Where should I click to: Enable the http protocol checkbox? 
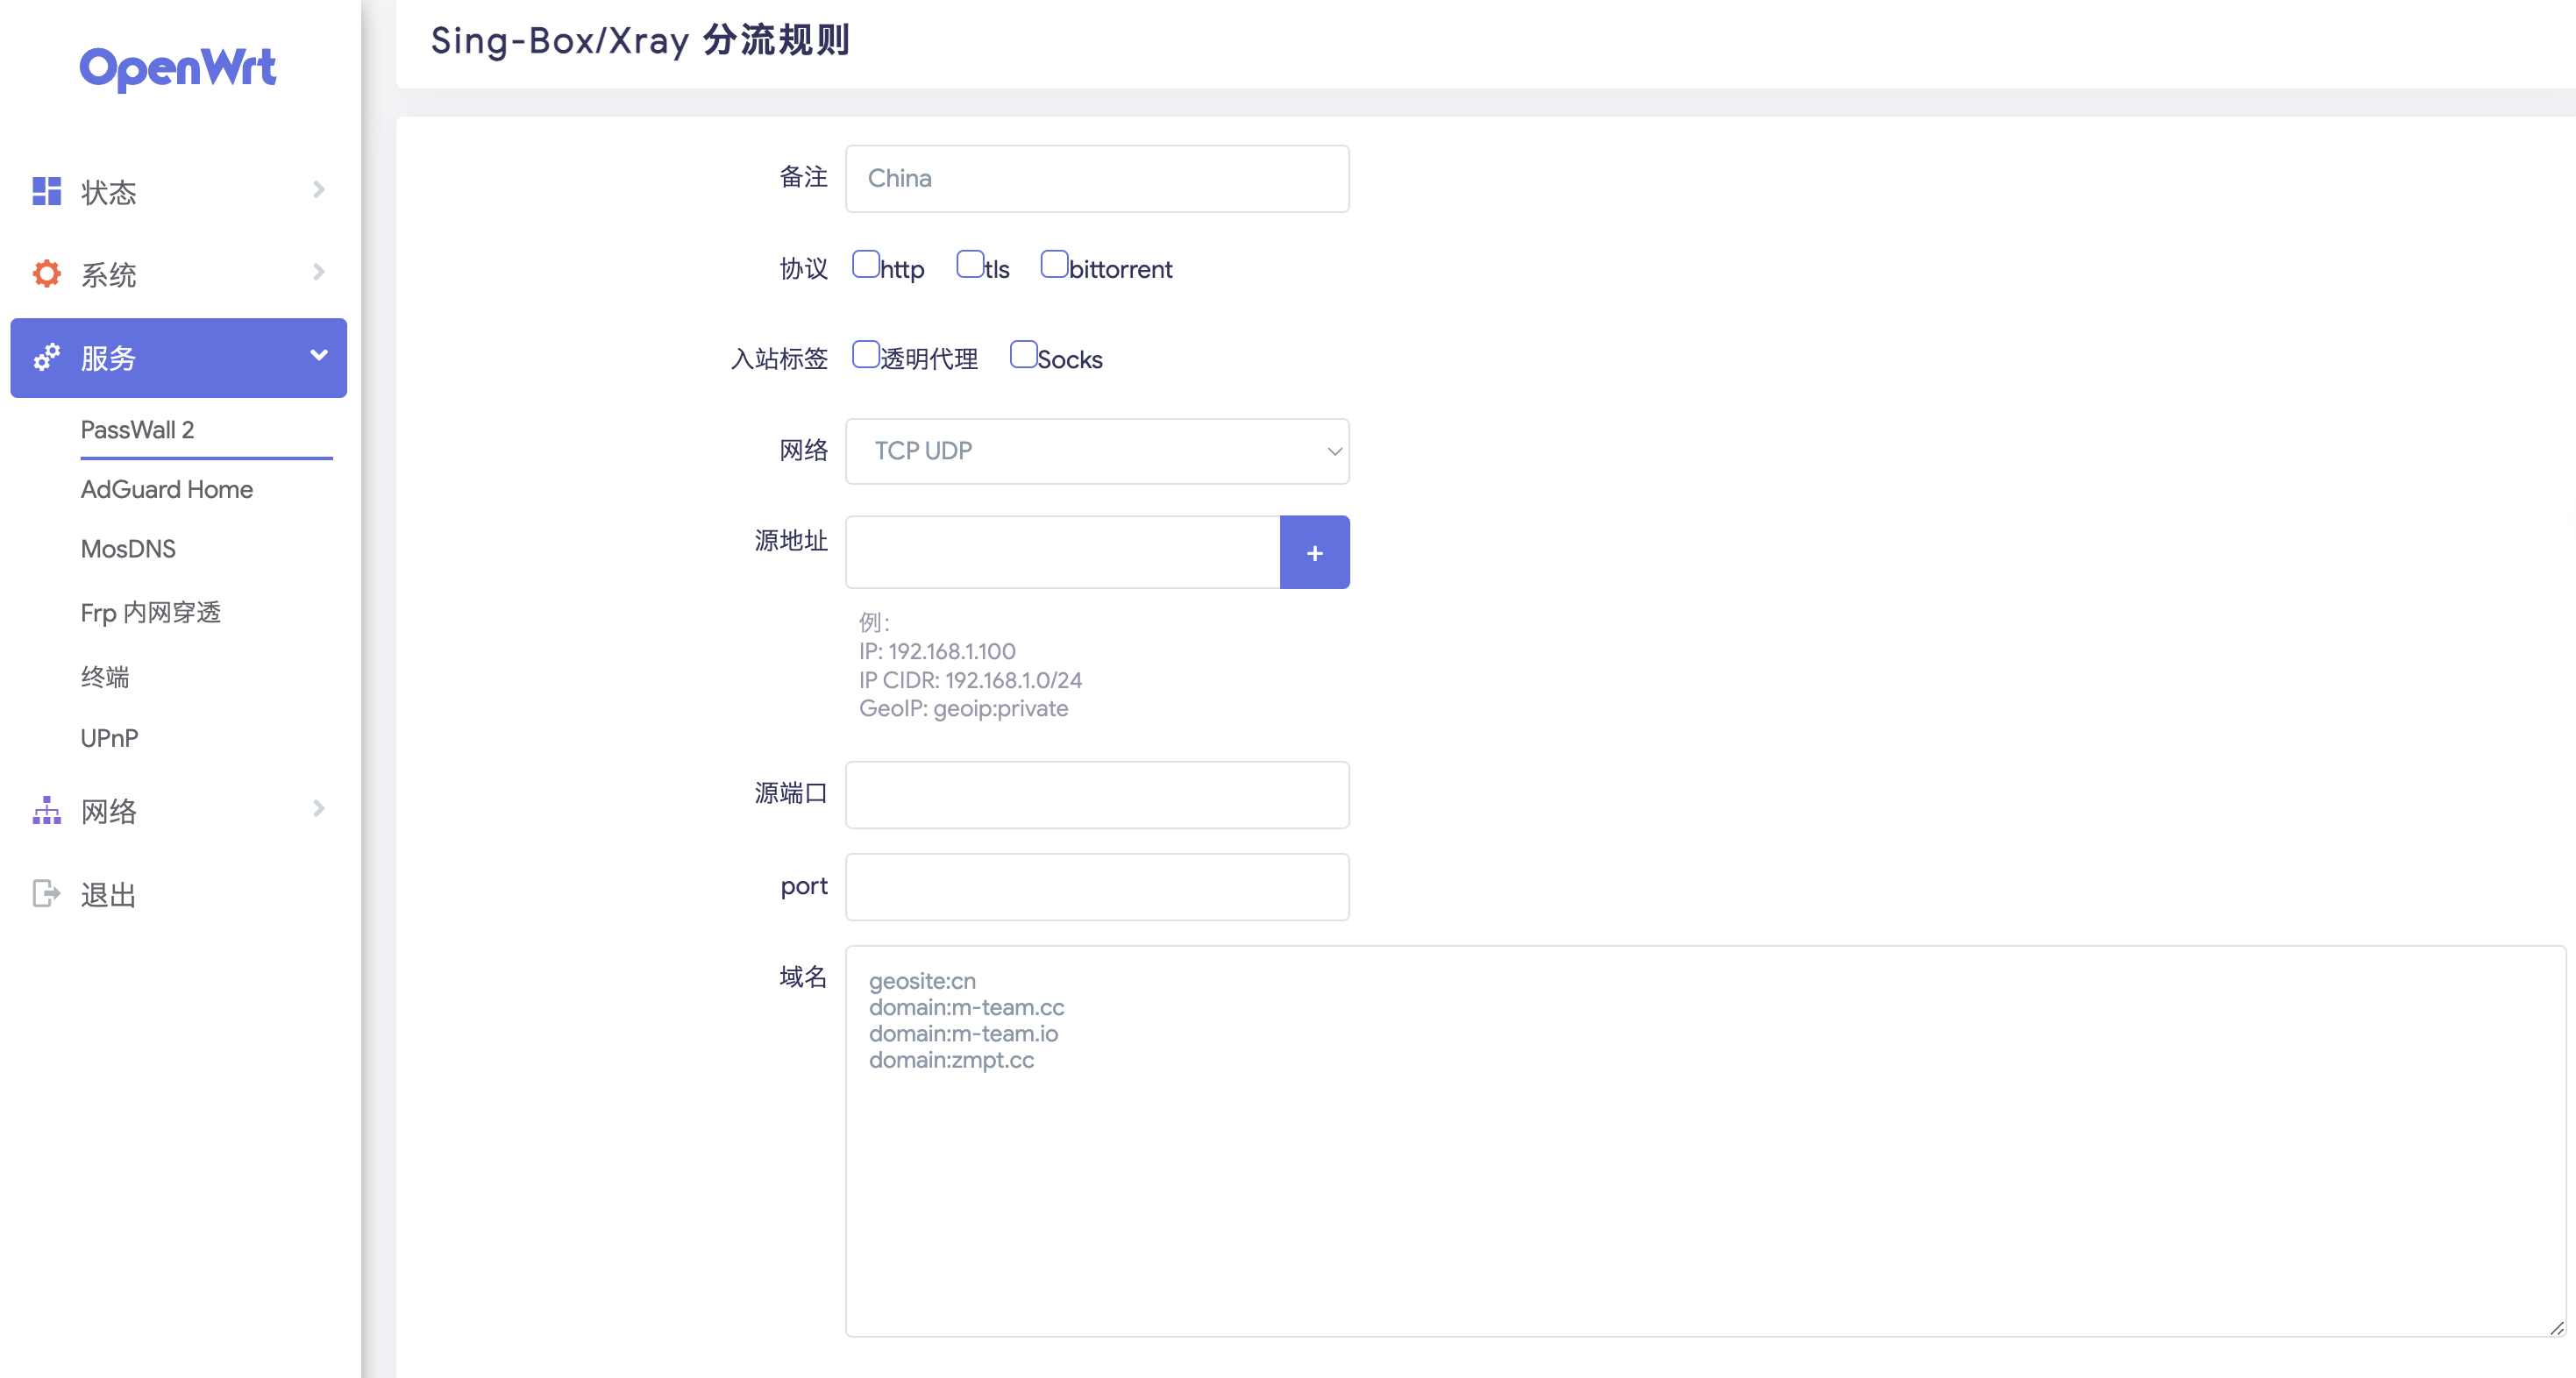tap(865, 265)
